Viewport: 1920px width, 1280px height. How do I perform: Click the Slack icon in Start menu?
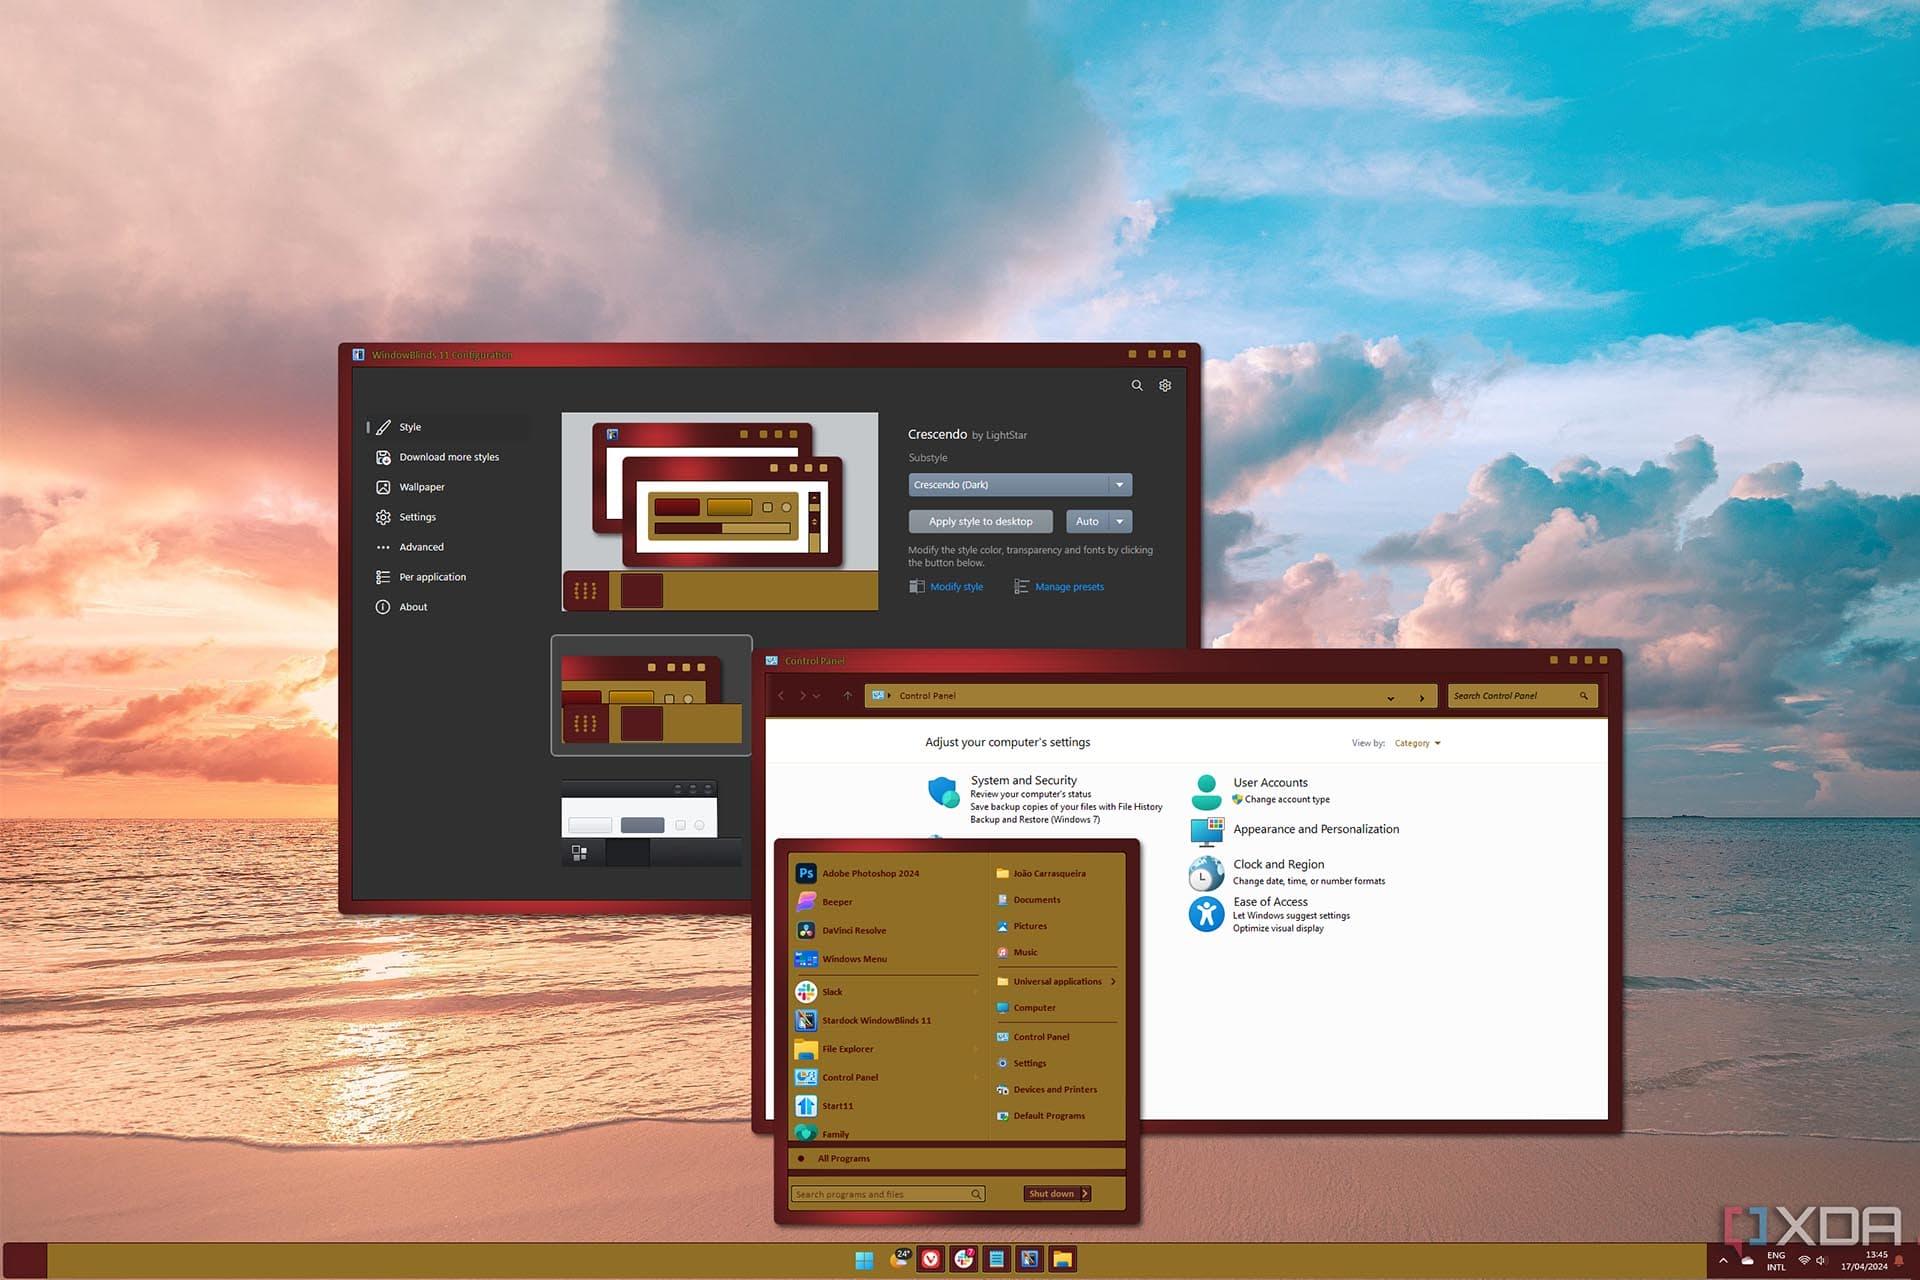coord(806,991)
